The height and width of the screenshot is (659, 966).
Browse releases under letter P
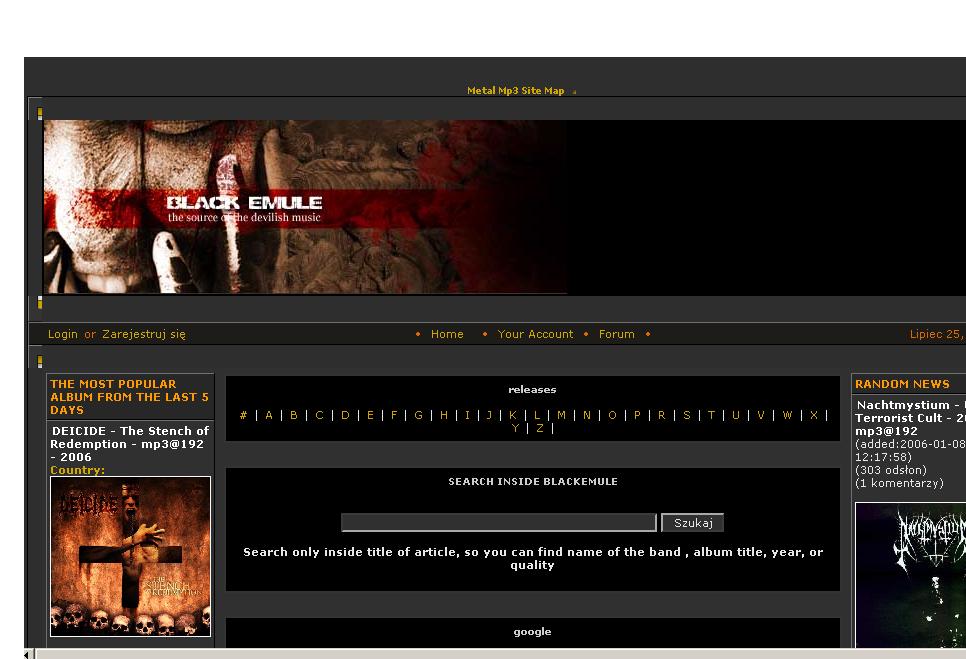tap(637, 415)
